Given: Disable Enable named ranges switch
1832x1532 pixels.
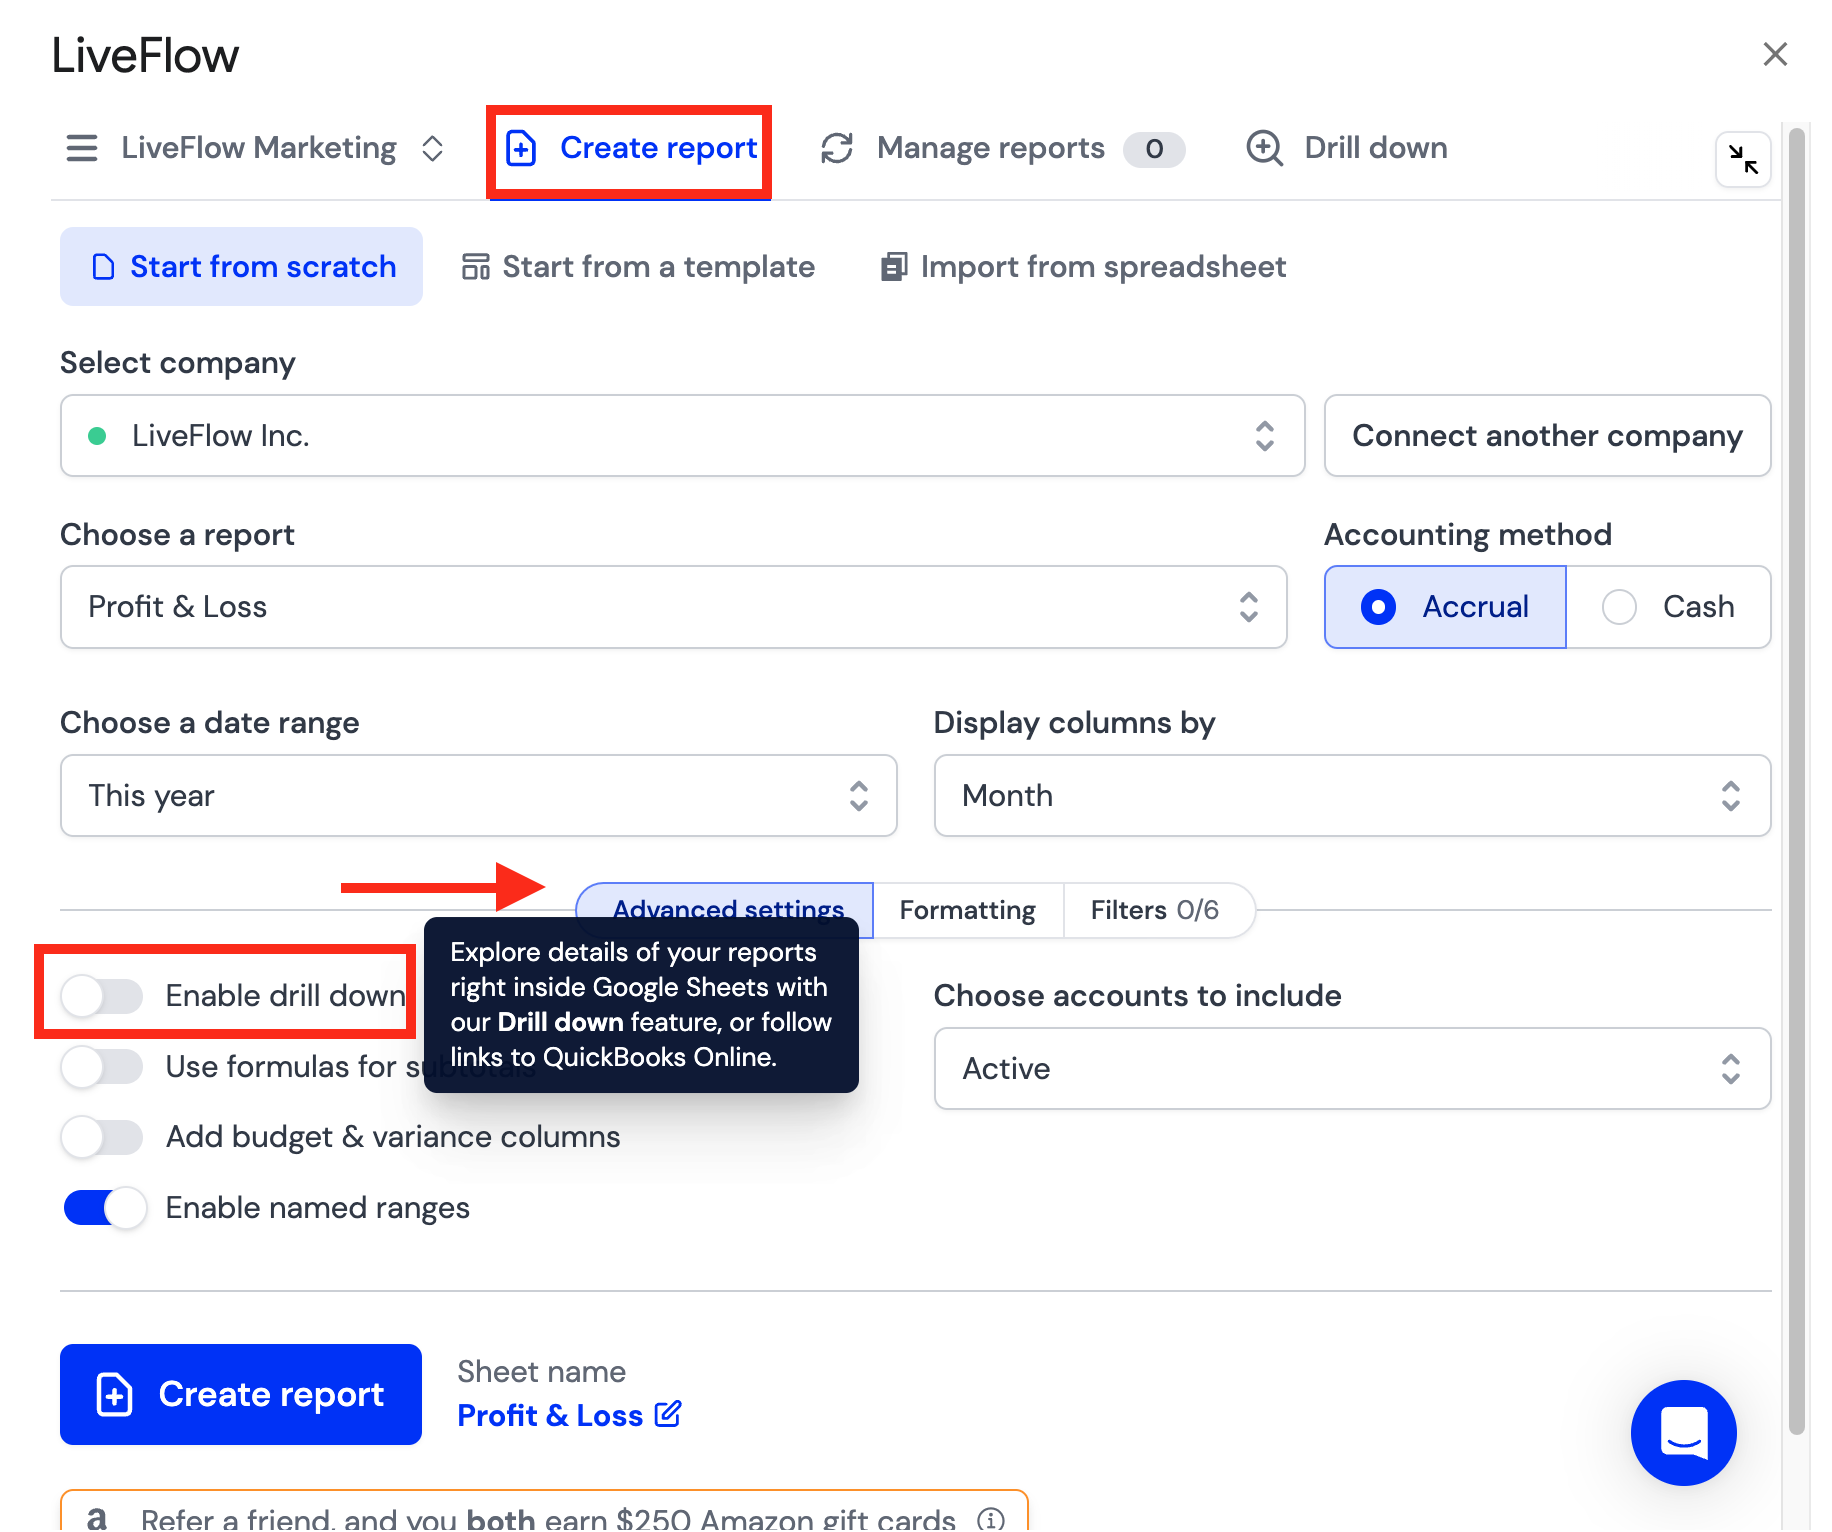Looking at the screenshot, I should [x=104, y=1208].
